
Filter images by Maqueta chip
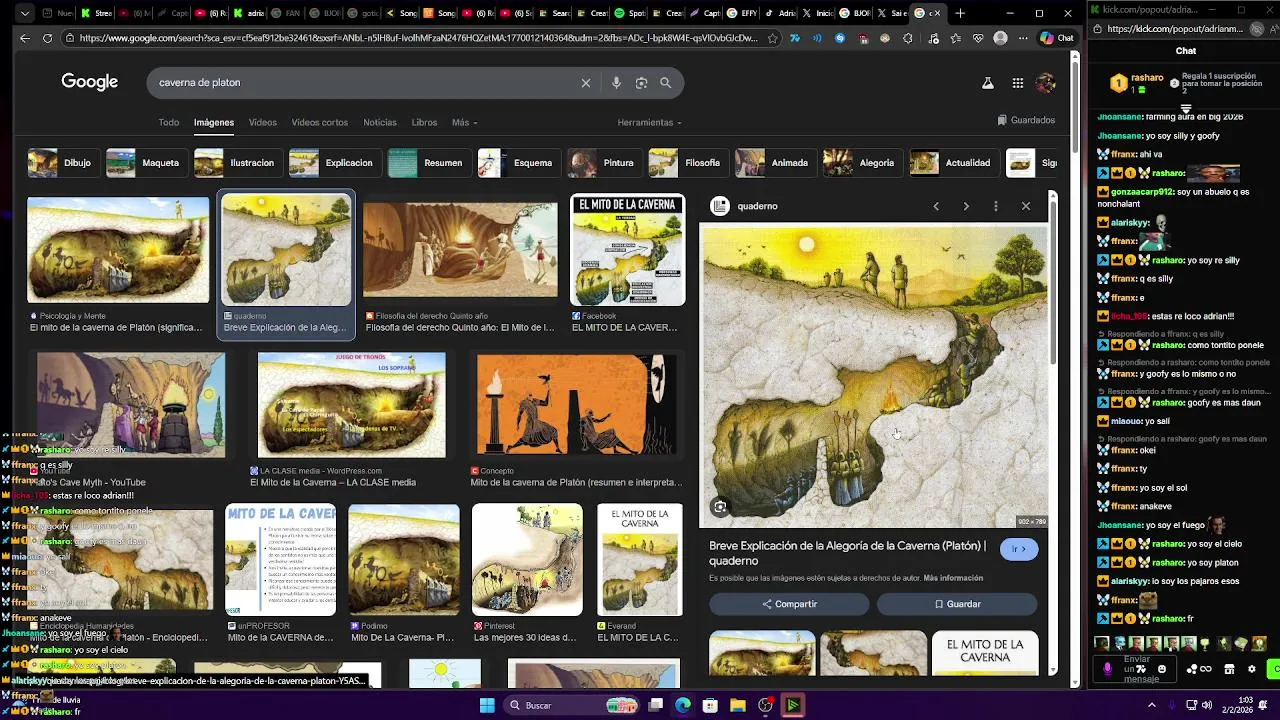[145, 163]
